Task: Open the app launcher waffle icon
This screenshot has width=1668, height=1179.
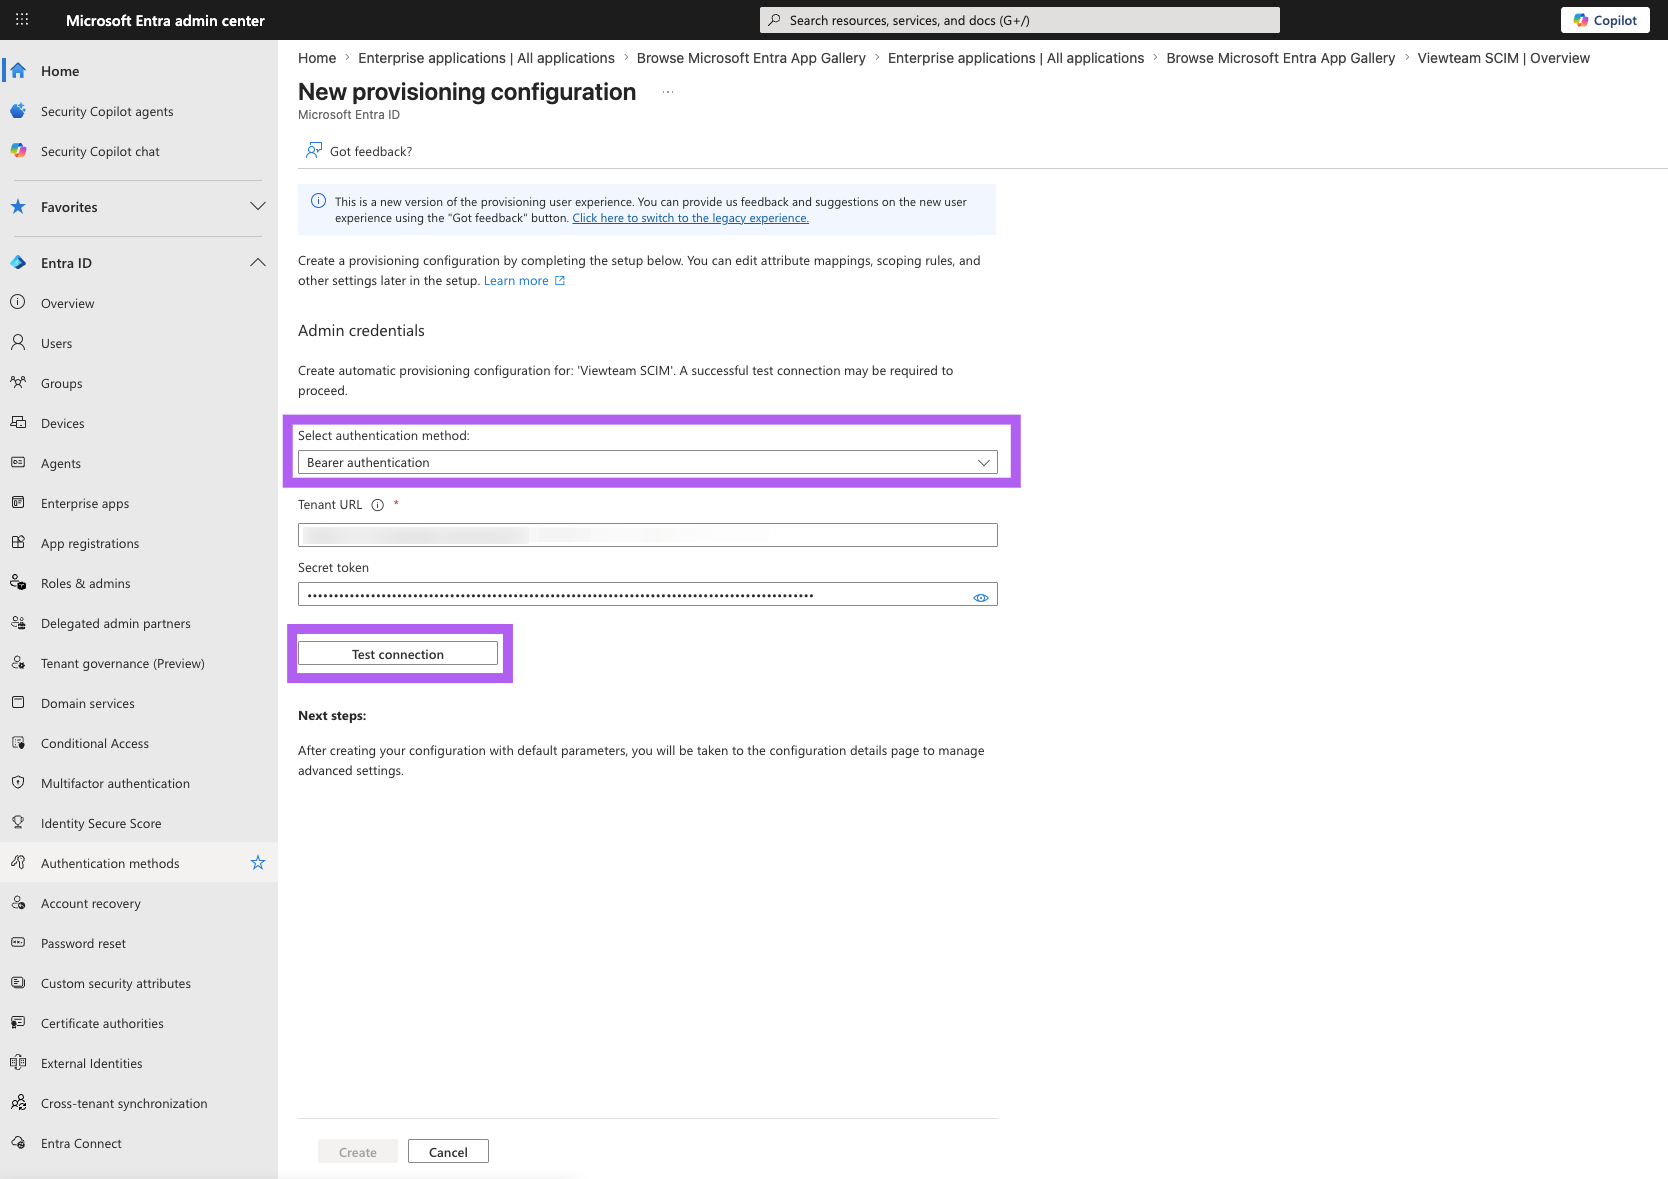Action: (x=22, y=20)
